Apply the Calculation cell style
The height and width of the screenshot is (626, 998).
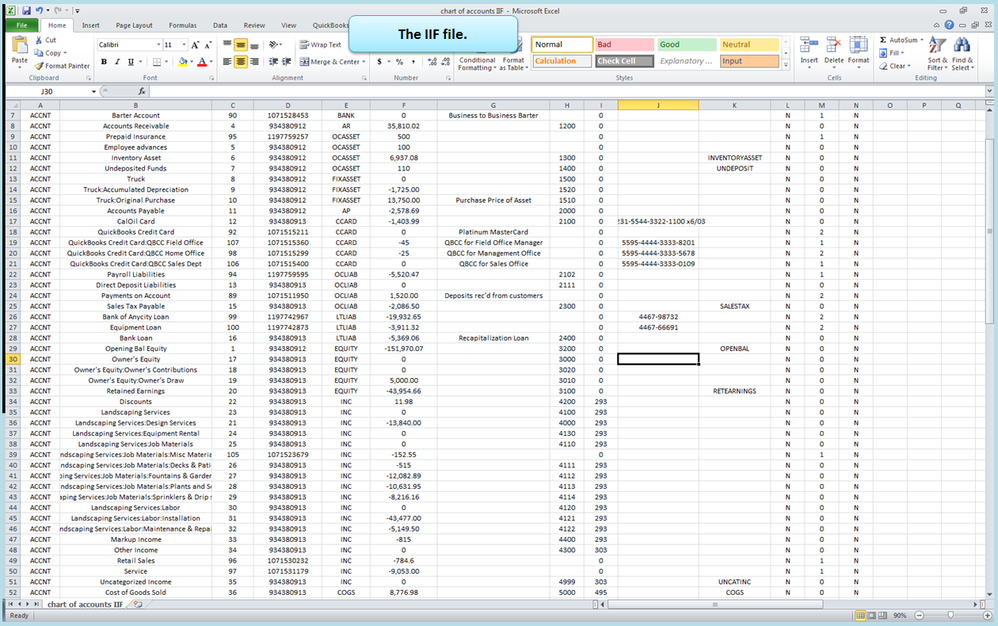click(562, 61)
